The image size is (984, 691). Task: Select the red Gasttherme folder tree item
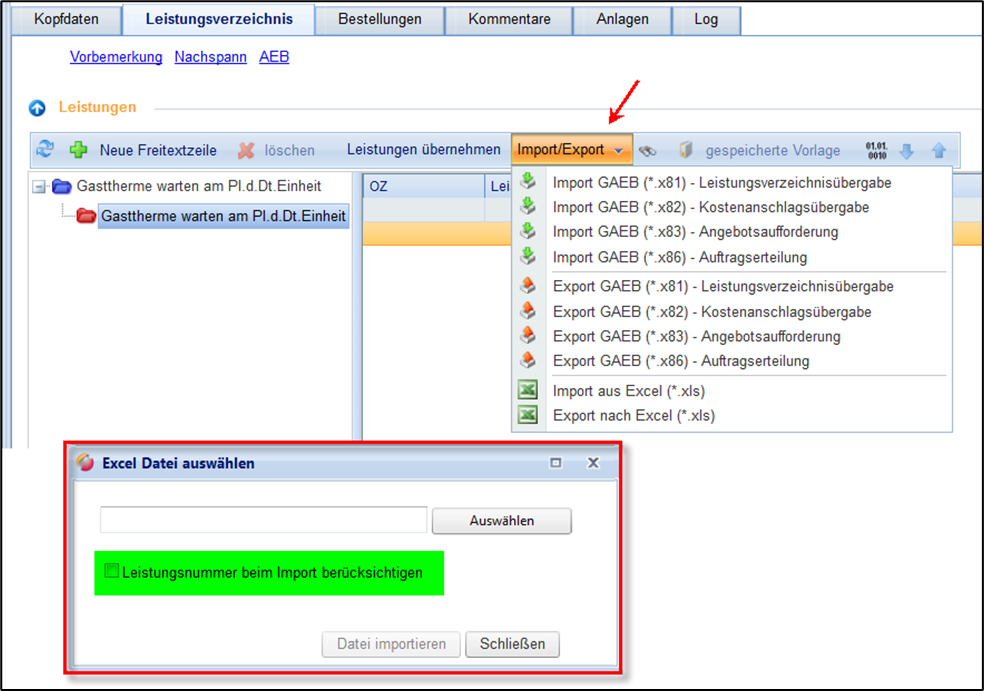tap(223, 215)
